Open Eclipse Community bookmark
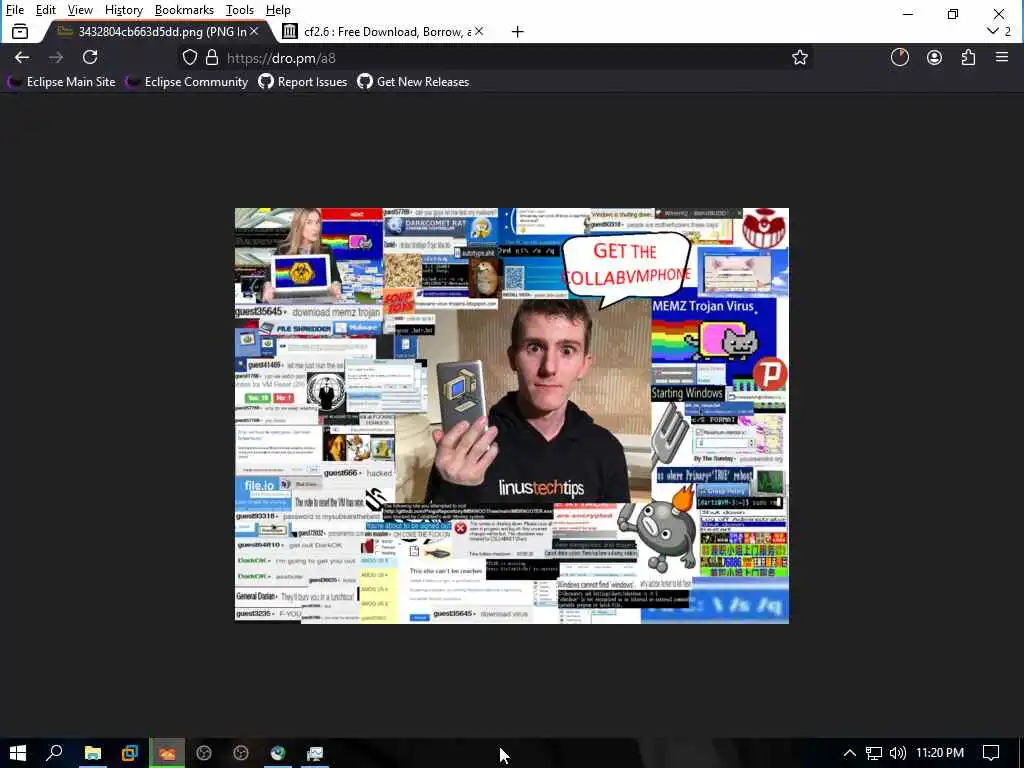This screenshot has width=1024, height=768. pyautogui.click(x=187, y=82)
